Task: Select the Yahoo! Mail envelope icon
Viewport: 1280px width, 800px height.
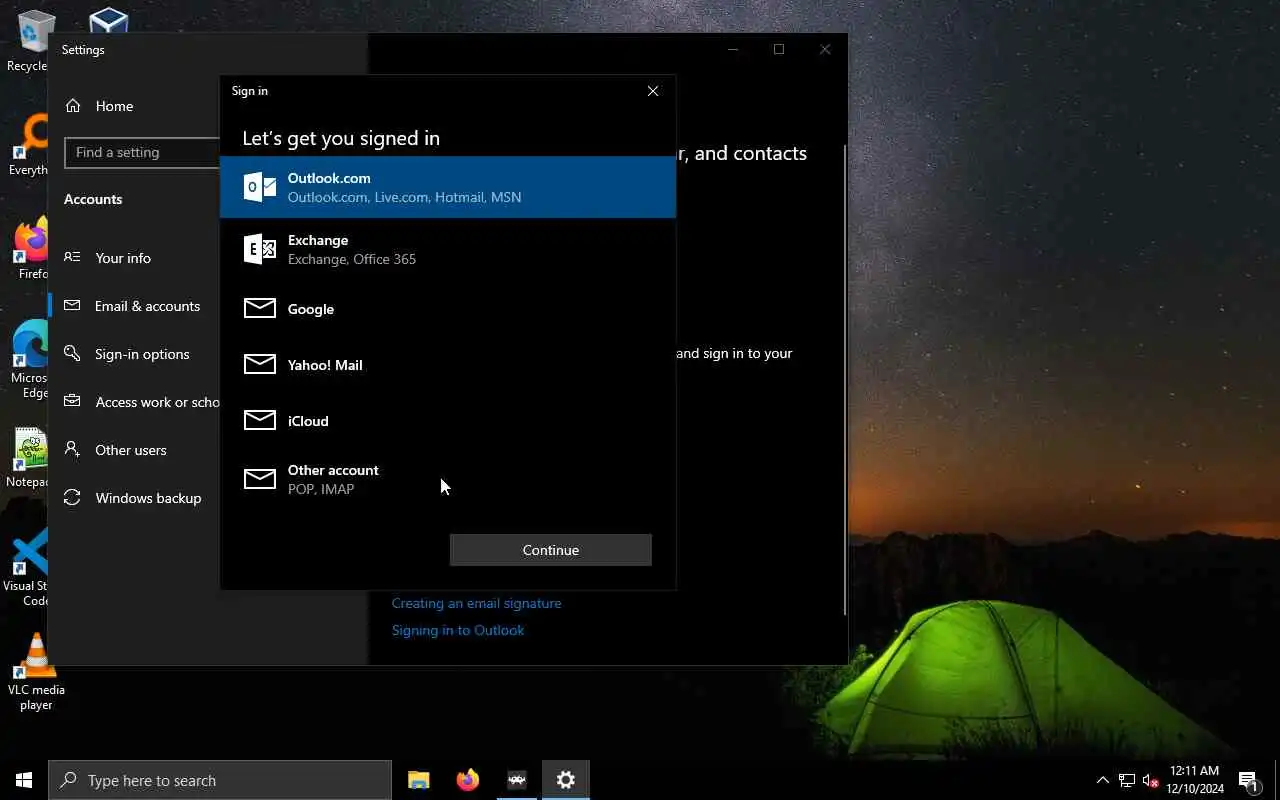Action: pyautogui.click(x=260, y=364)
